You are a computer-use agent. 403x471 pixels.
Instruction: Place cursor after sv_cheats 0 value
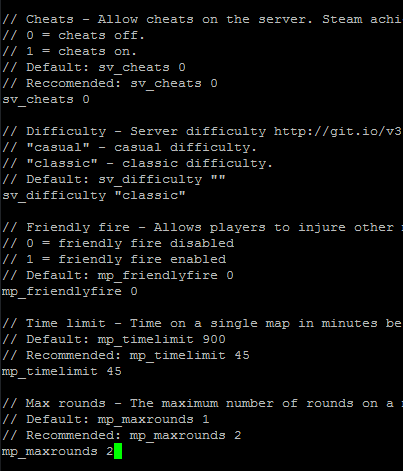tap(92, 99)
